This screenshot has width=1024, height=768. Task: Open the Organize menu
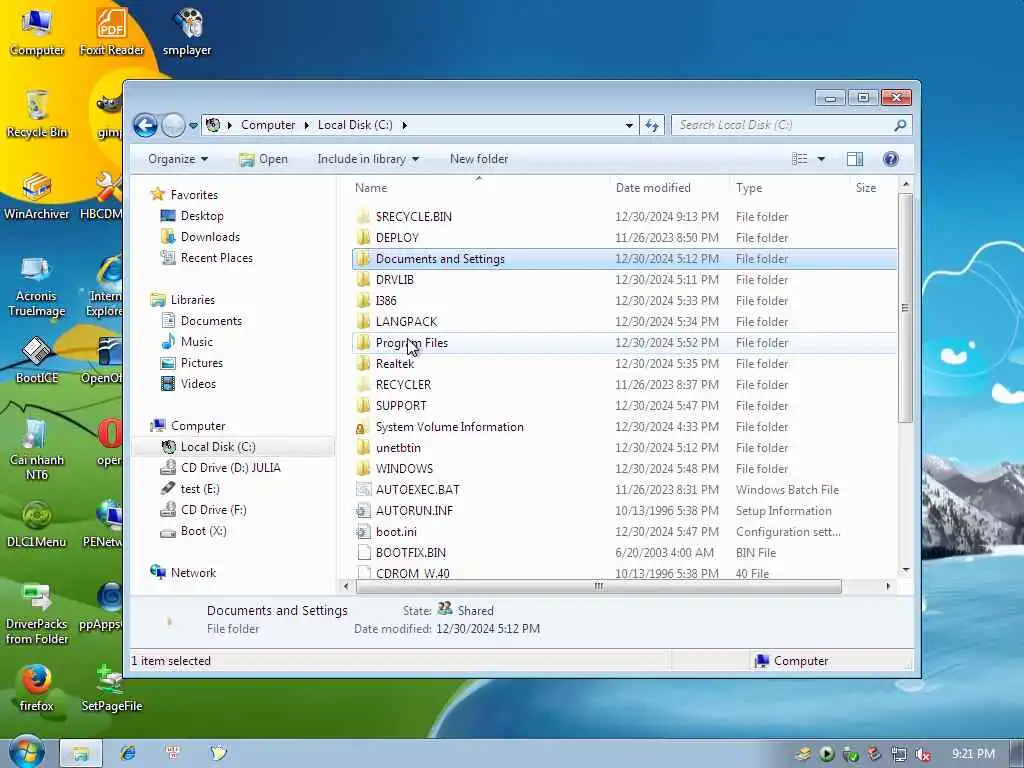point(178,159)
